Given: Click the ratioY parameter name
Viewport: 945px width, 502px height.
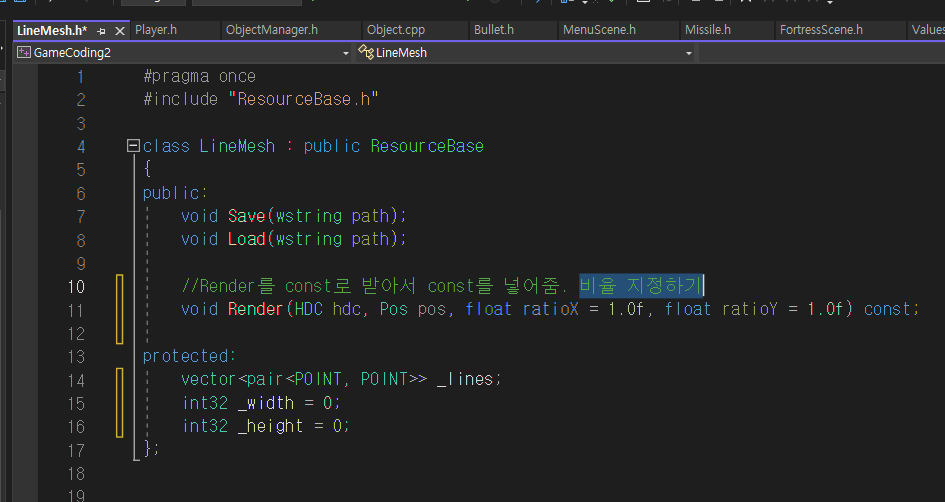Looking at the screenshot, I should (750, 309).
